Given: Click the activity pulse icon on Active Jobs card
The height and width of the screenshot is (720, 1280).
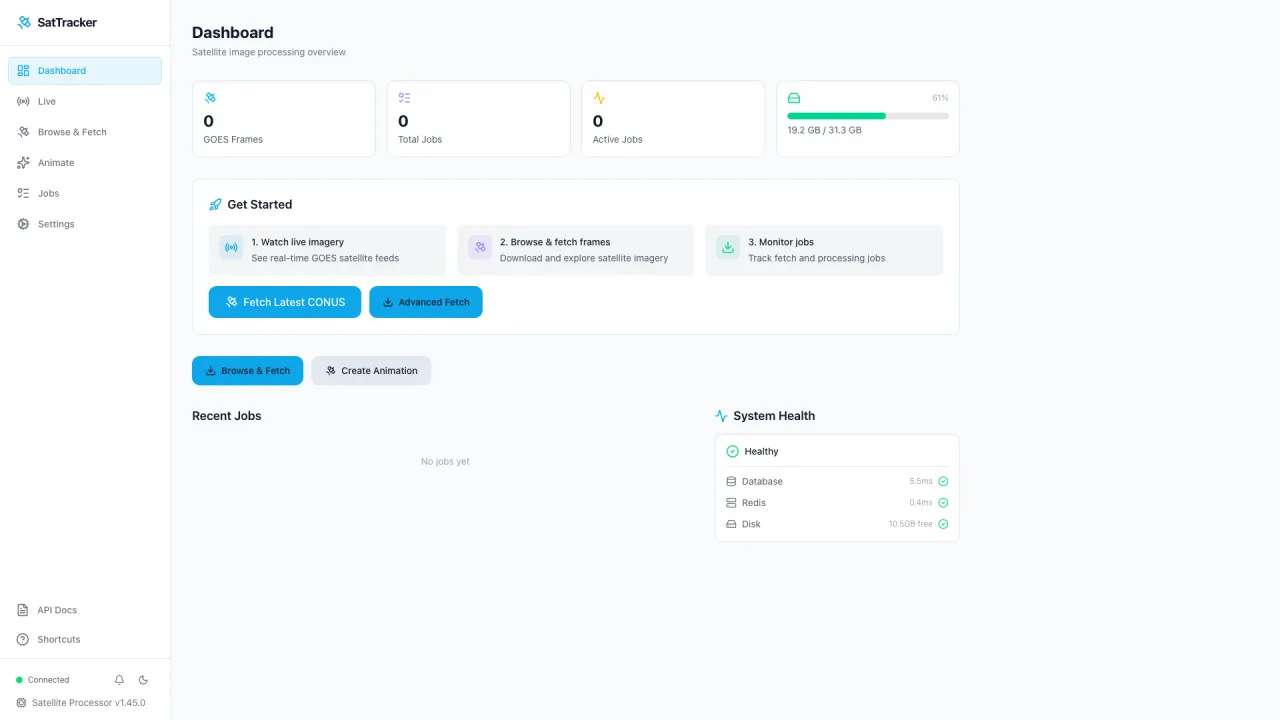Looking at the screenshot, I should point(599,98).
